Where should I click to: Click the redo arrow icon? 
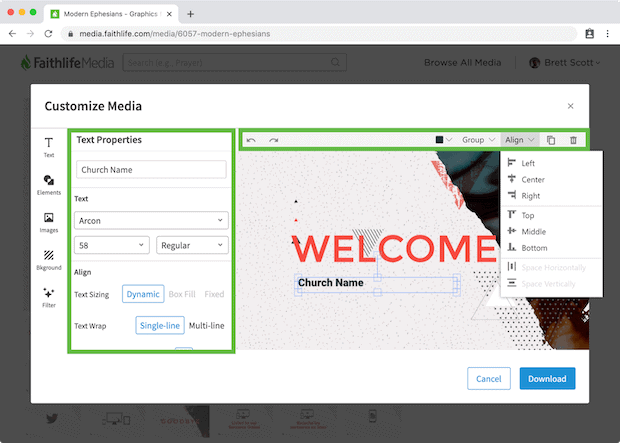pos(273,140)
